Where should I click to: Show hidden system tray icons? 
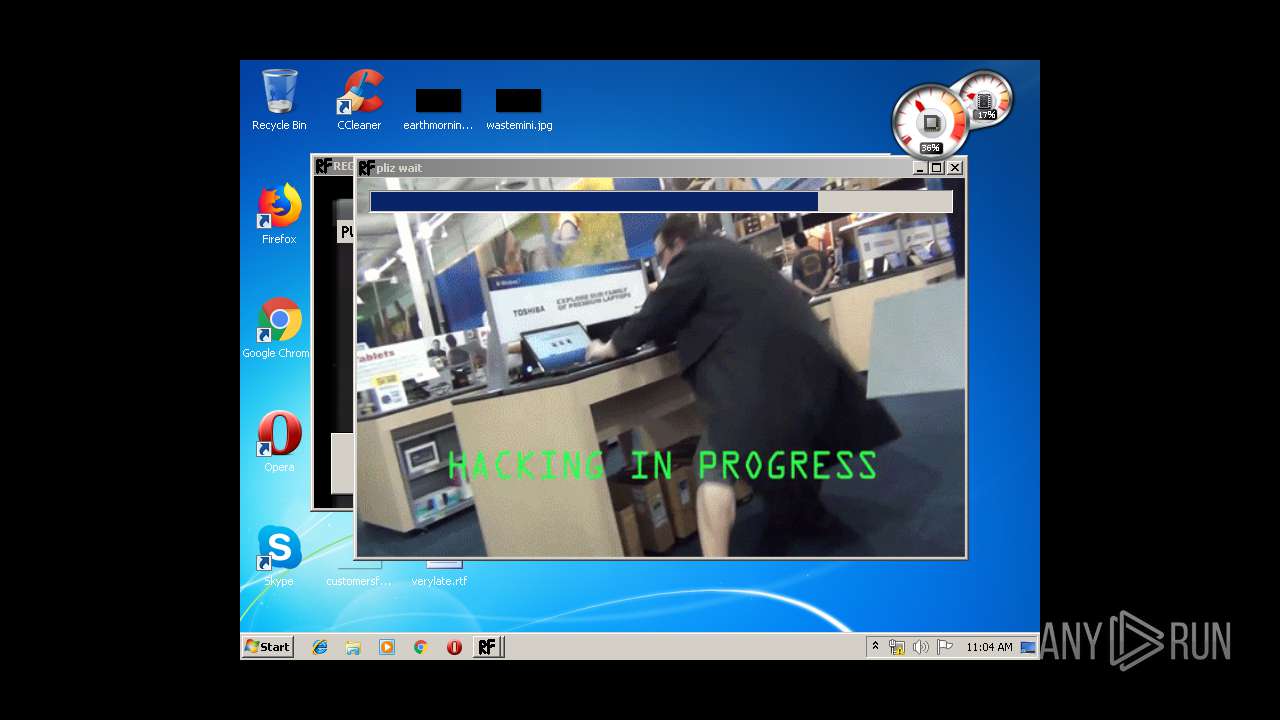pos(875,647)
